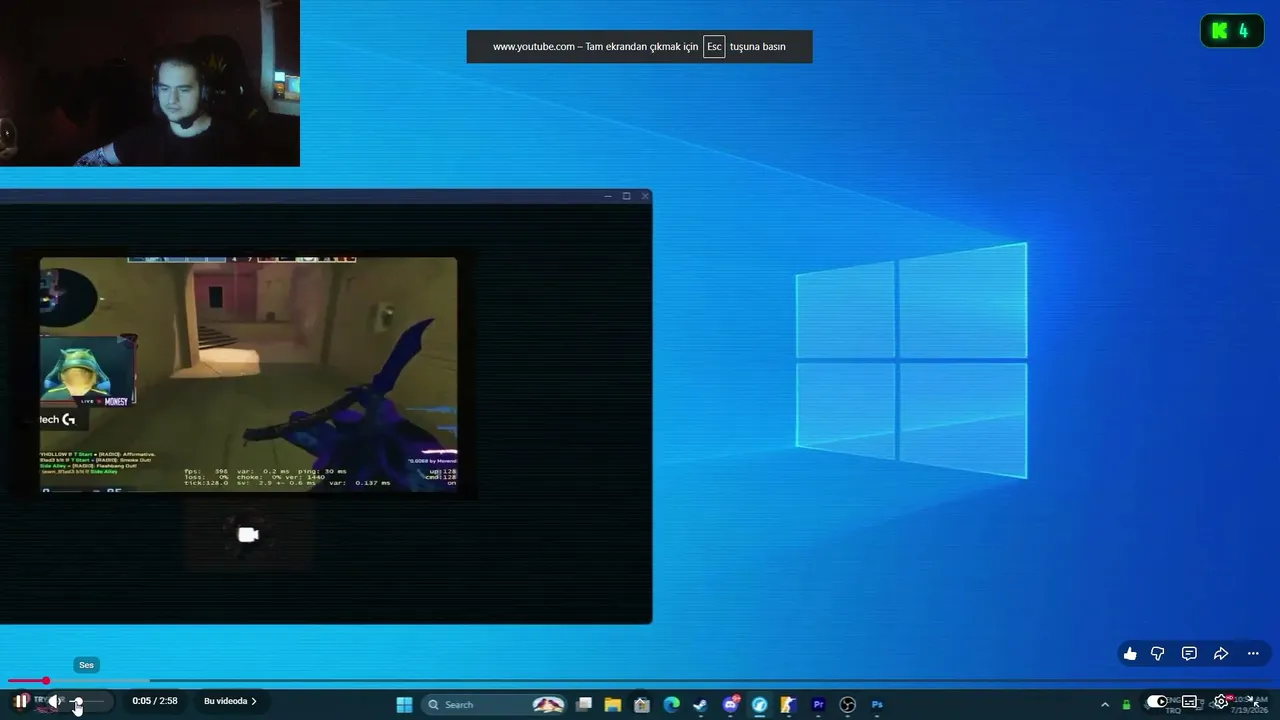Screen dimensions: 1280x720
Task: Toggle the autoplay switch
Action: pos(1157,701)
